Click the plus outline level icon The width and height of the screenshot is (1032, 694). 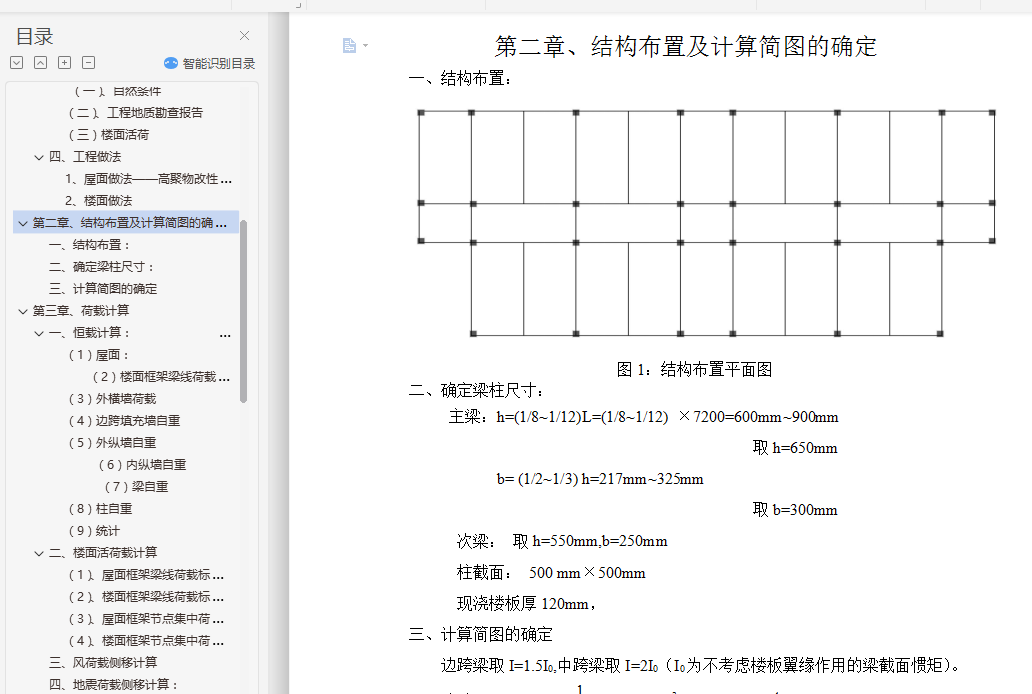pos(64,63)
